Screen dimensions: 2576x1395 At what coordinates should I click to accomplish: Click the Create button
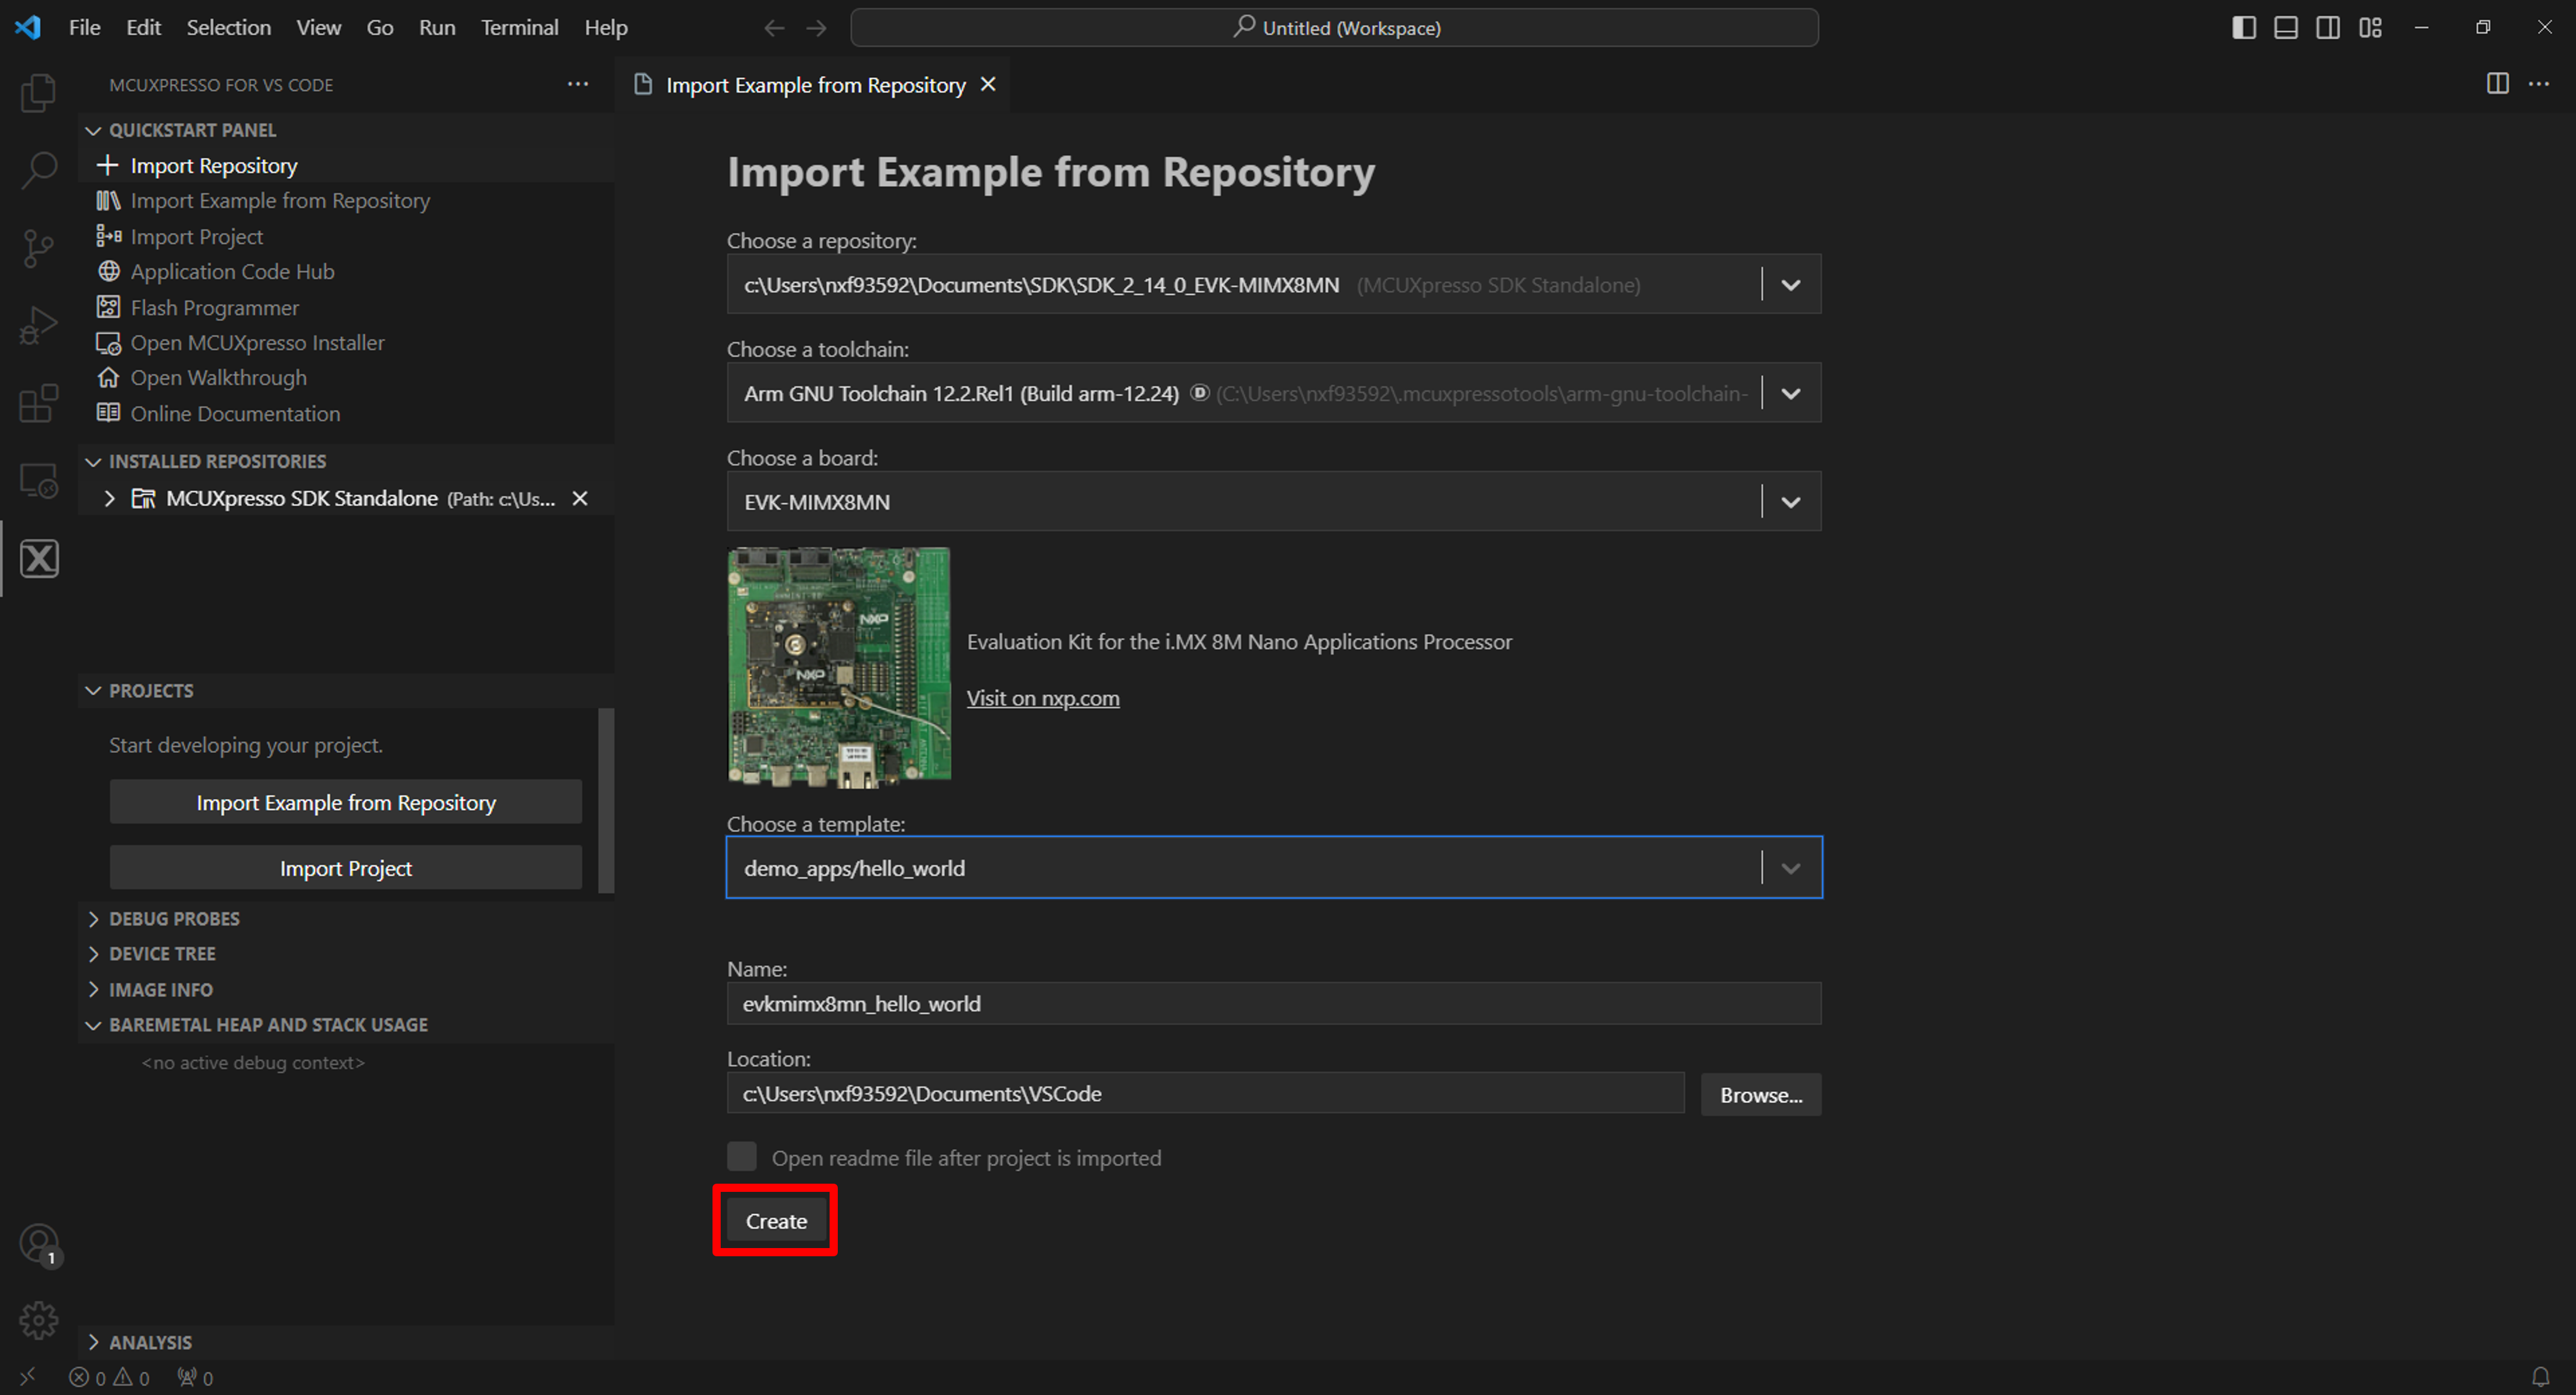point(775,1221)
